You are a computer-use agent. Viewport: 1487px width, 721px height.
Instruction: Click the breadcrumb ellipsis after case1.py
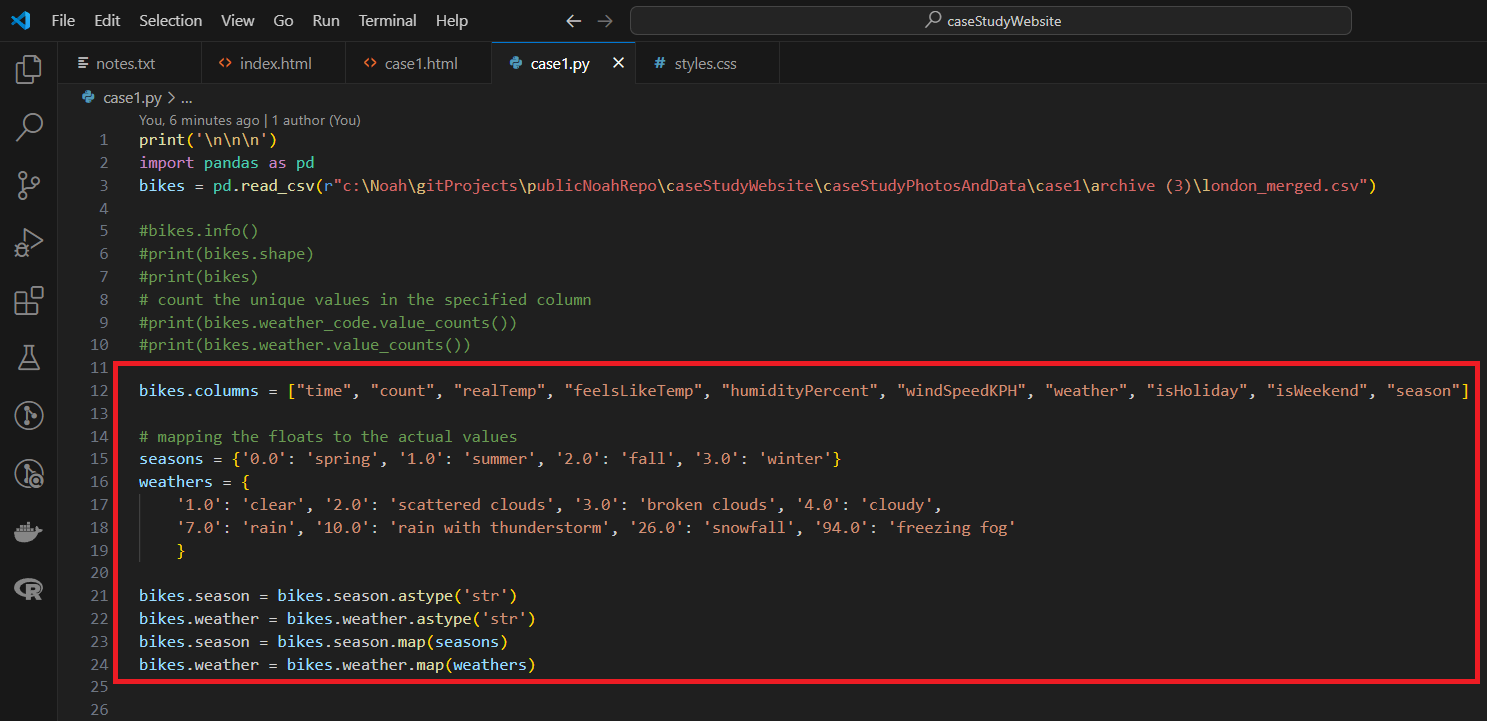(x=186, y=98)
